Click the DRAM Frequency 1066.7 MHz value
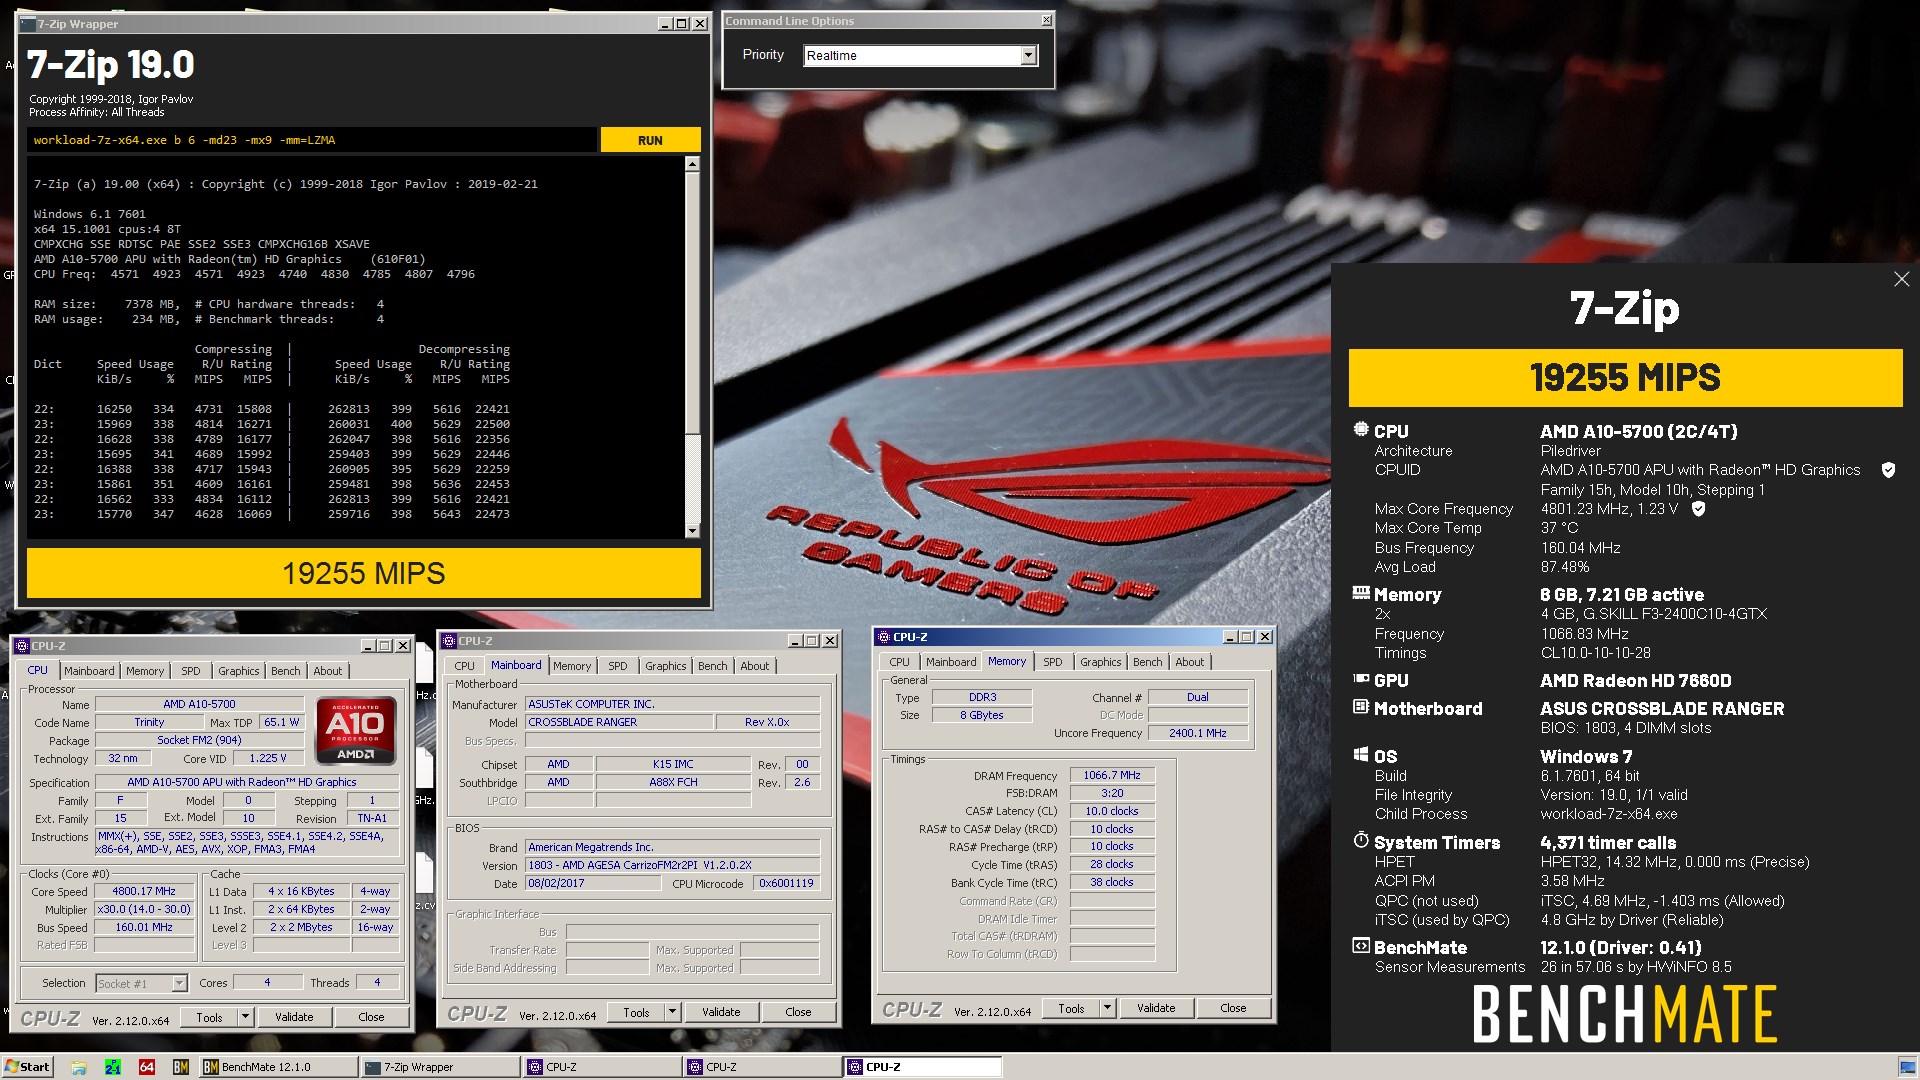Image resolution: width=1920 pixels, height=1080 pixels. coord(1112,776)
